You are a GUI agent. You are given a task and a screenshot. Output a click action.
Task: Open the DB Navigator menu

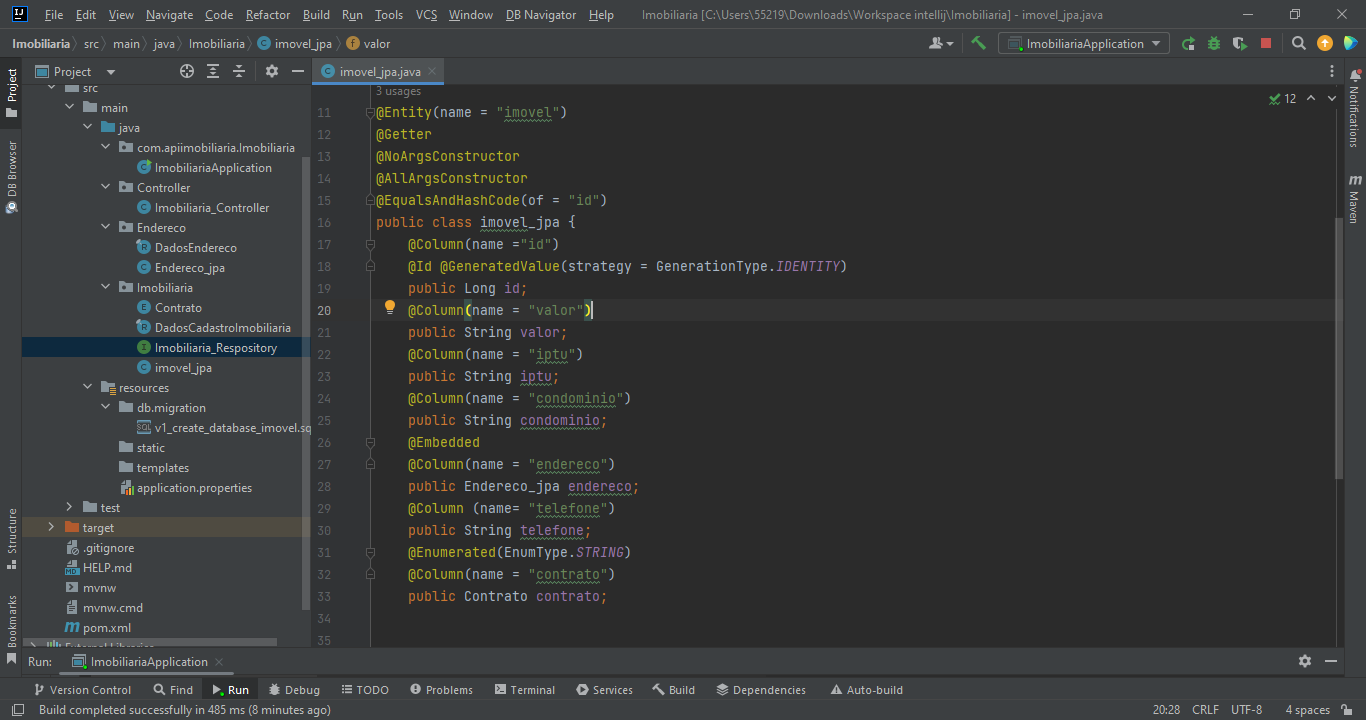pos(541,15)
